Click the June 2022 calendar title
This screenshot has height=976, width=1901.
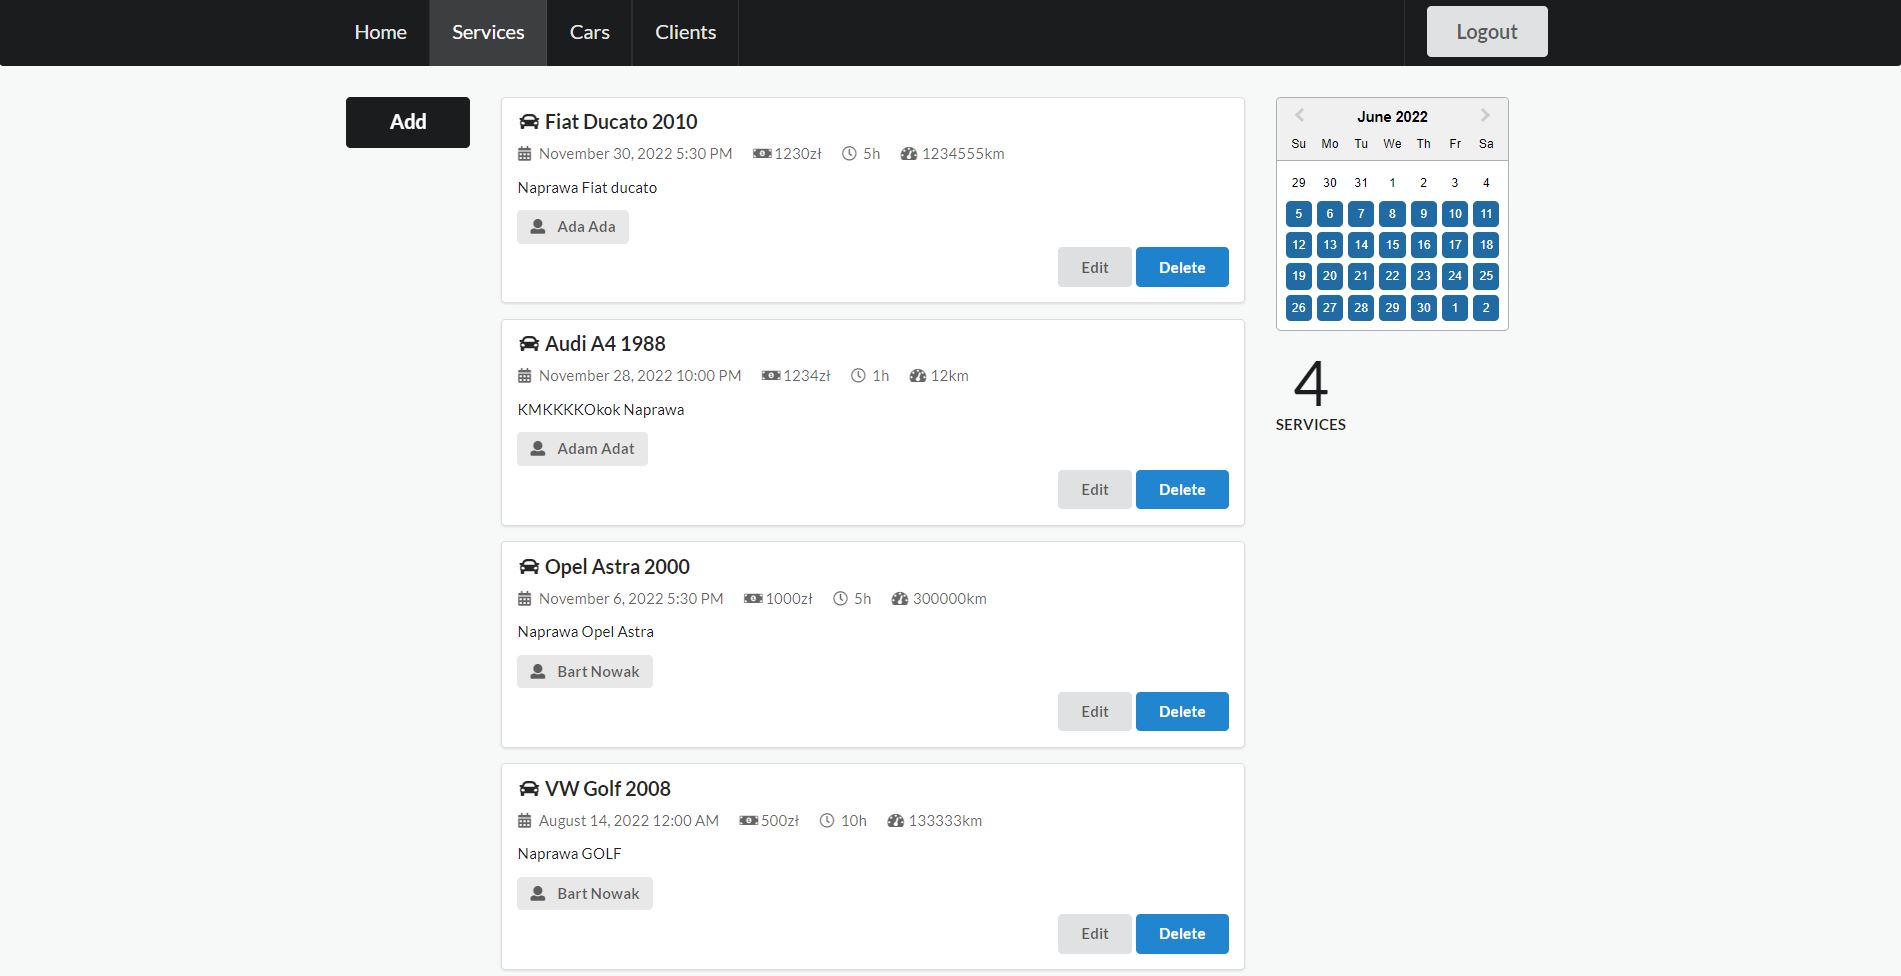coord(1392,117)
